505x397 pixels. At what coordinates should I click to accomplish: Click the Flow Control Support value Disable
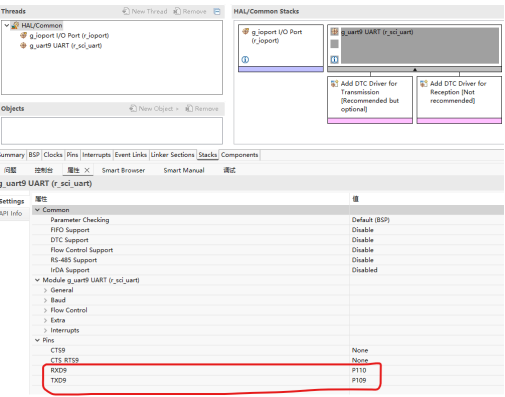[363, 250]
